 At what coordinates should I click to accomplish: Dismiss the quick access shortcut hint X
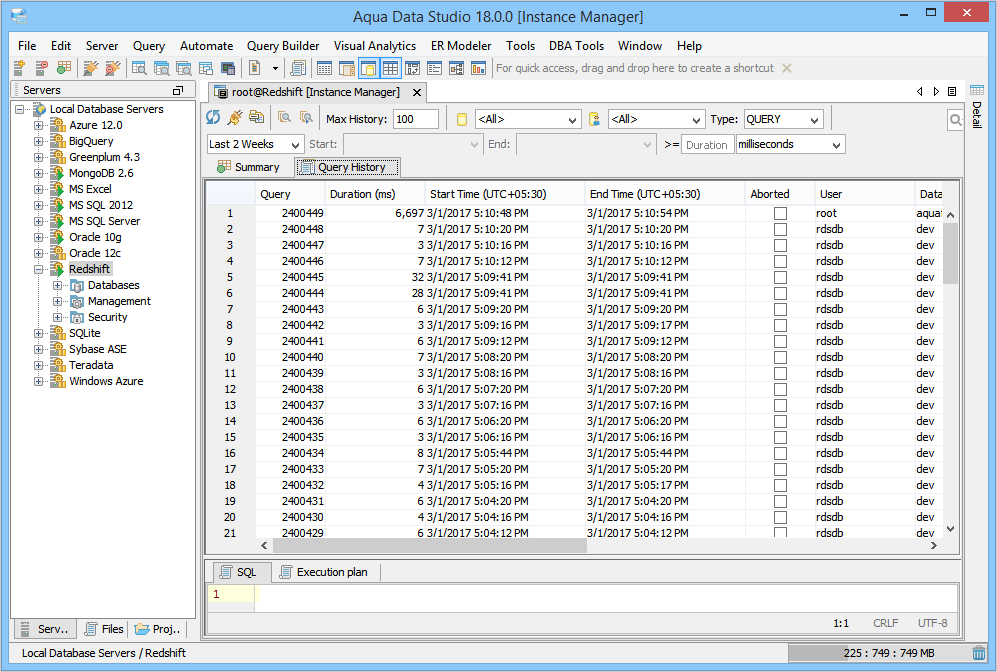tap(787, 68)
